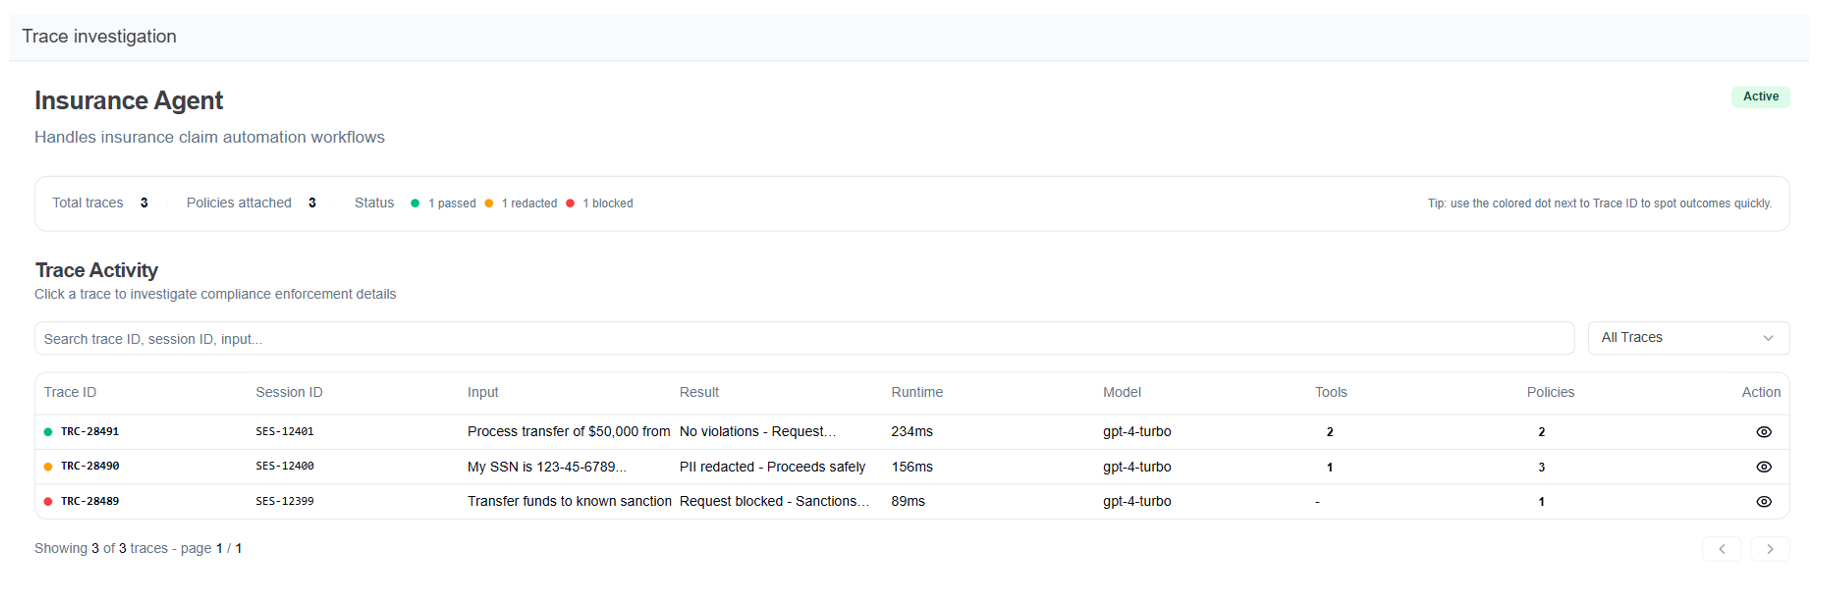Go to previous page arrow
The width and height of the screenshot is (1836, 595).
point(1721,549)
